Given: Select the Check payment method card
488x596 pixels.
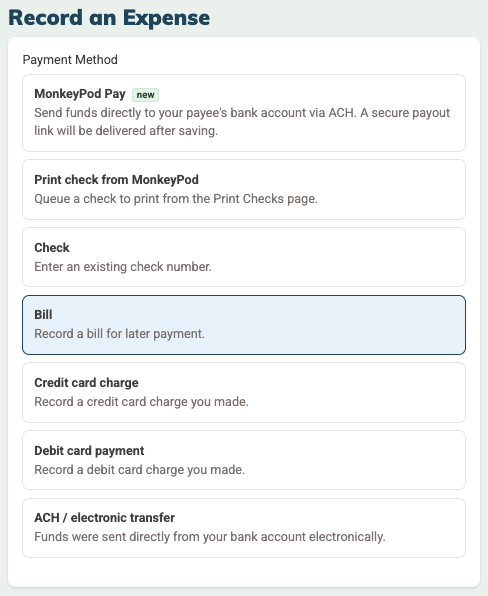Looking at the screenshot, I should (x=244, y=257).
